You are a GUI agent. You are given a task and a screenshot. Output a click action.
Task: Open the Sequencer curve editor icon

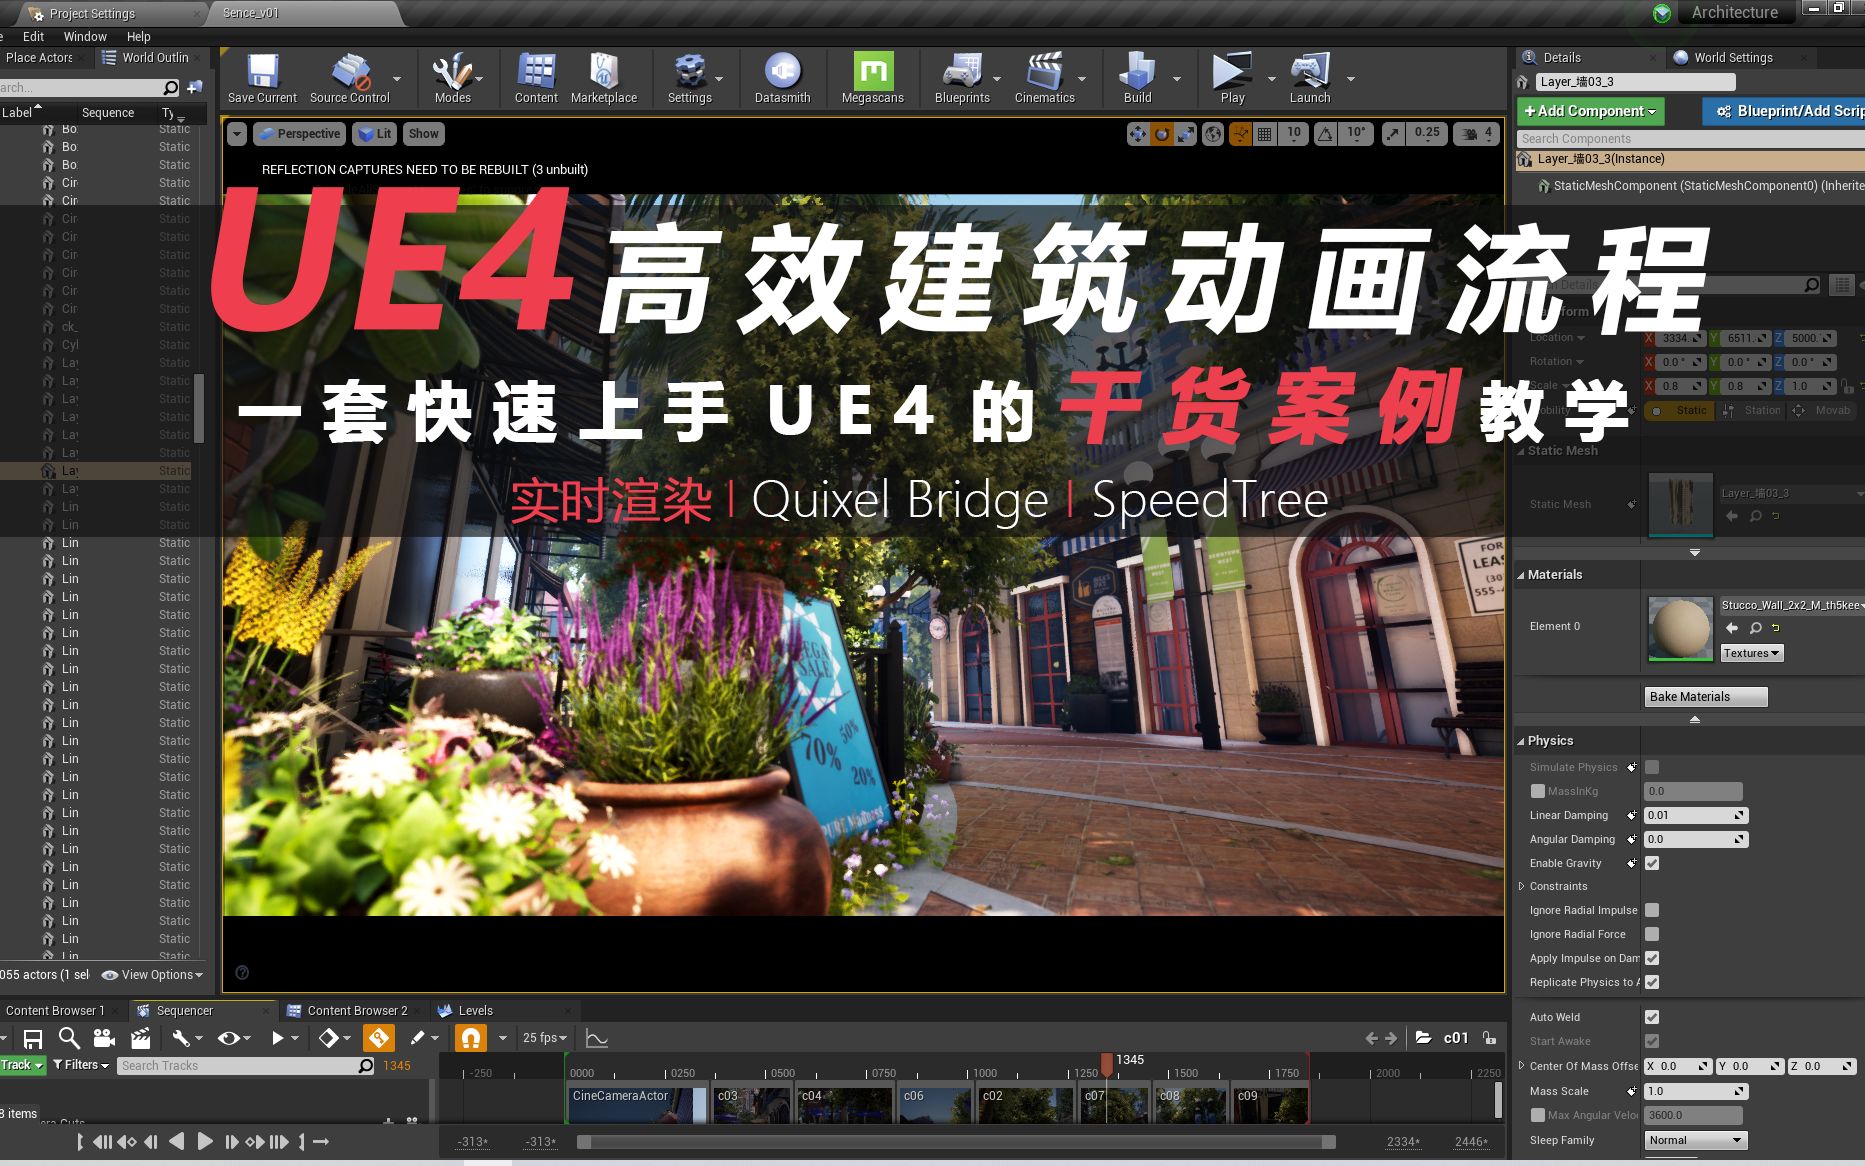pos(597,1039)
